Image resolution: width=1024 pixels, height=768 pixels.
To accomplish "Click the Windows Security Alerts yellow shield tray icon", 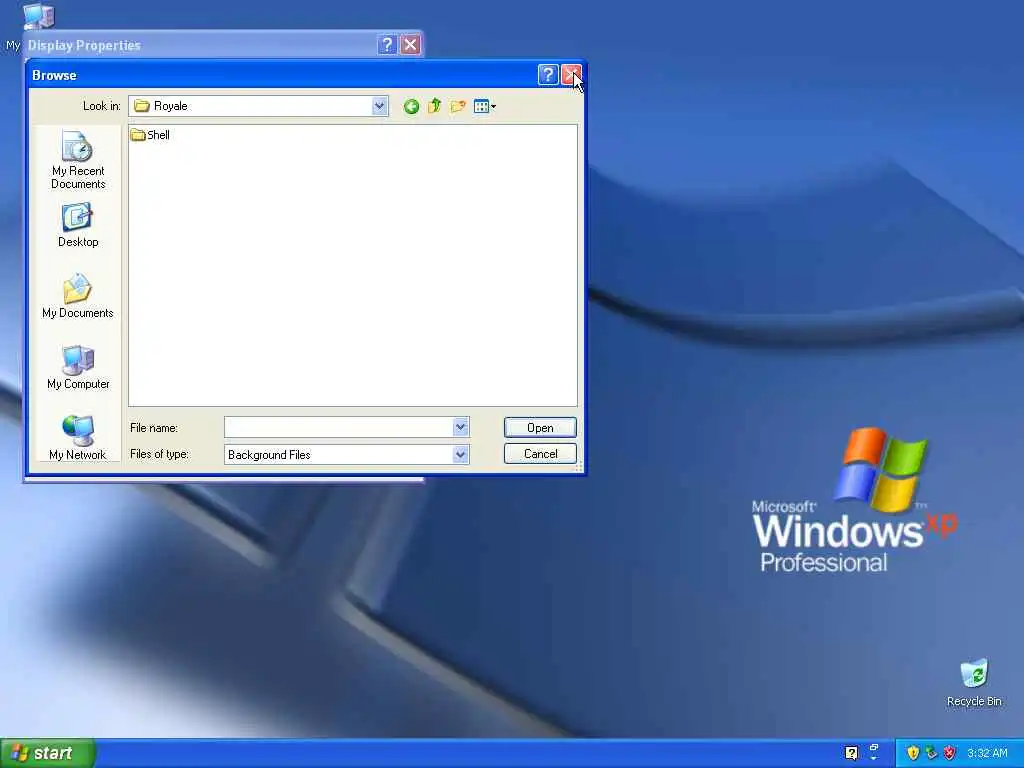I will pos(913,753).
